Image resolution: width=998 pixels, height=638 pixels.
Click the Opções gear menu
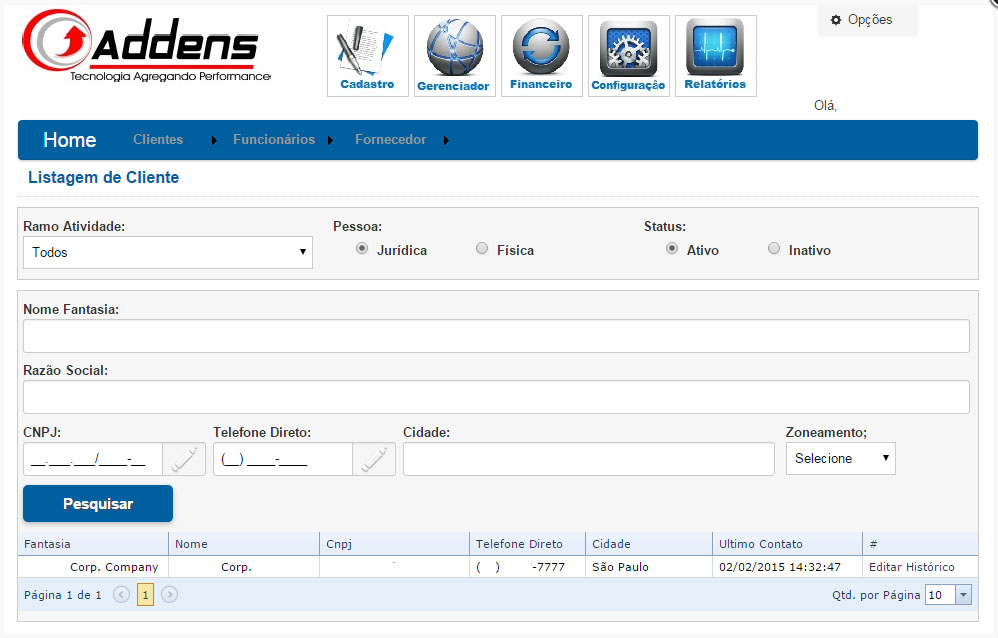click(x=867, y=20)
